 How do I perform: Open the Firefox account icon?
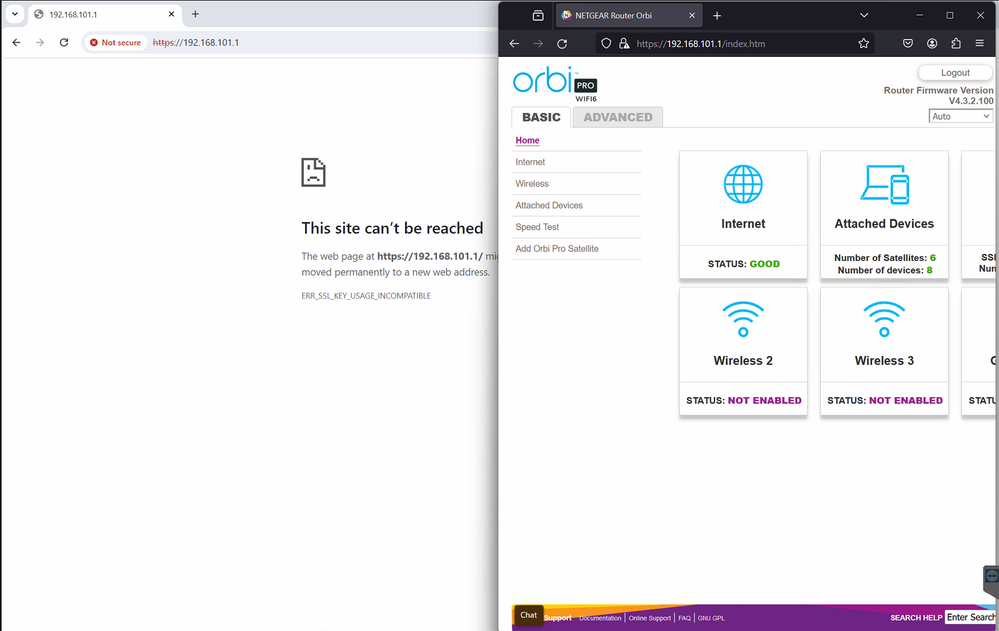tap(932, 44)
